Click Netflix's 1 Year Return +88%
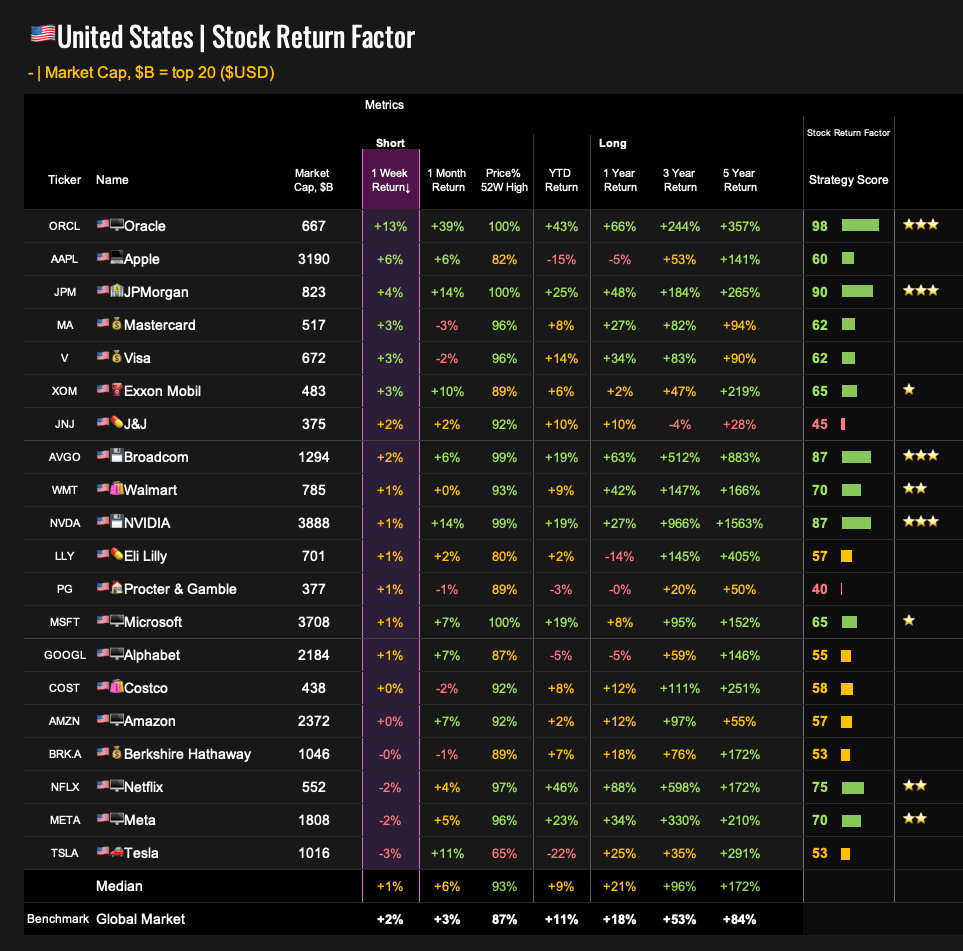Image resolution: width=963 pixels, height=951 pixels. pyautogui.click(x=620, y=788)
